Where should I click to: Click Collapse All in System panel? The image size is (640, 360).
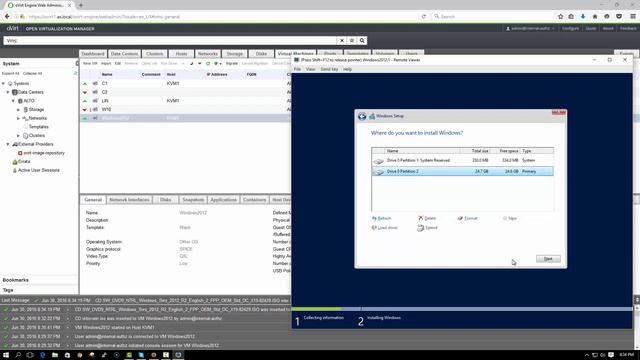(32, 73)
